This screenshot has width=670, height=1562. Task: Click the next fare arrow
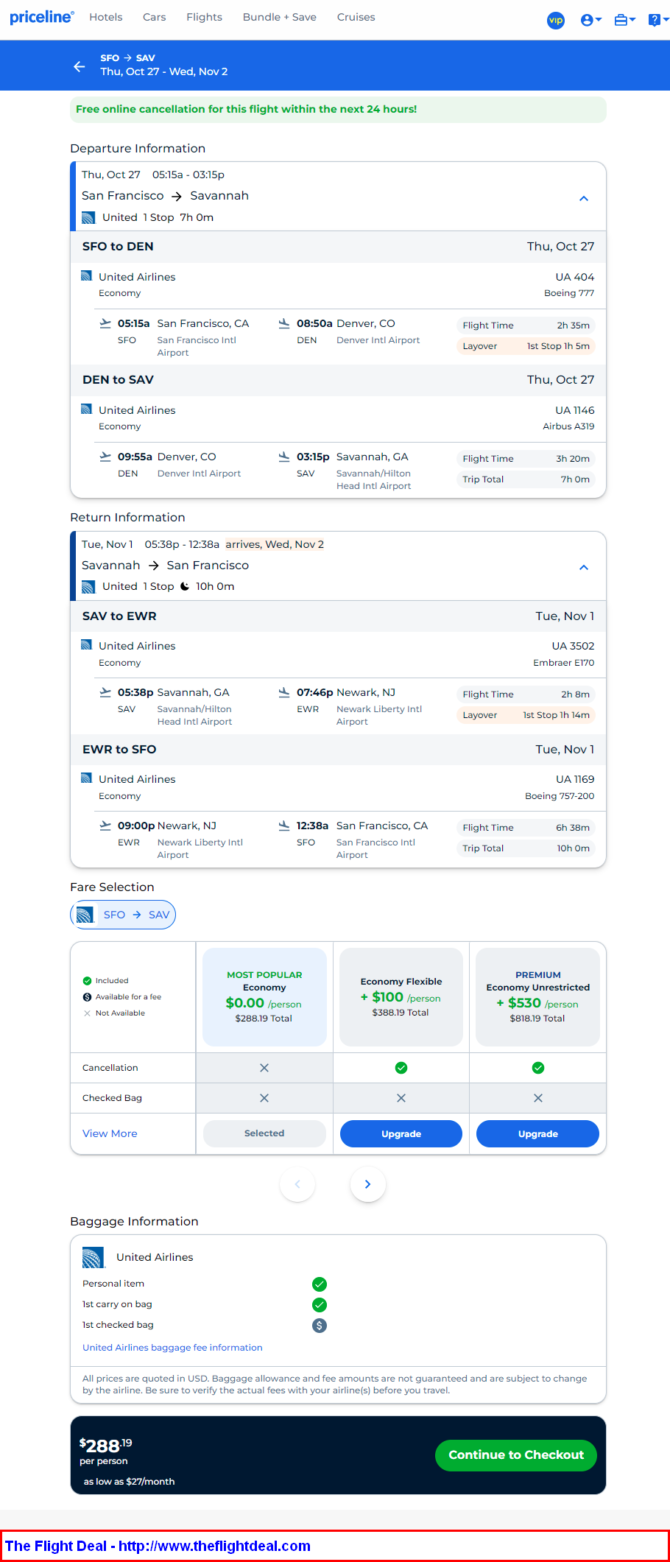coord(367,1184)
